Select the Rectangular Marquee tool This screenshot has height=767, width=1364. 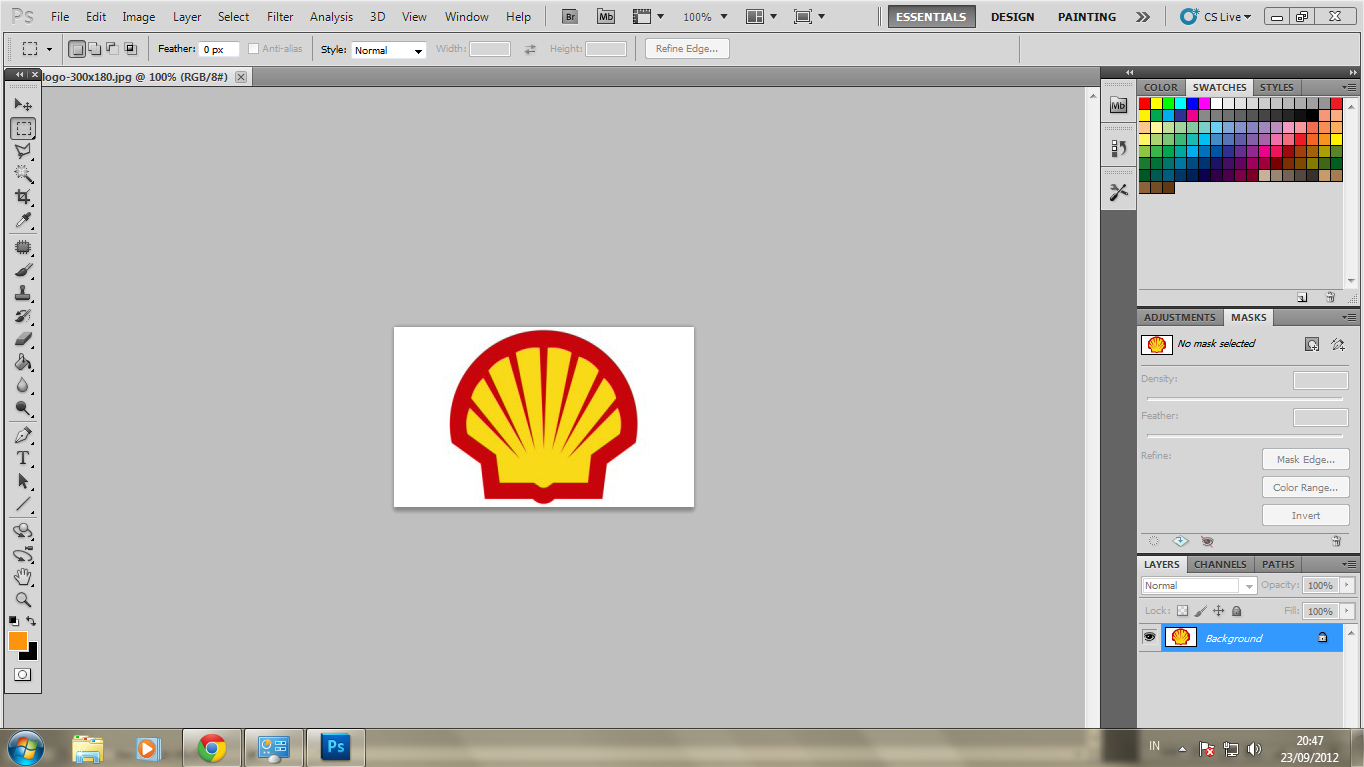pyautogui.click(x=23, y=128)
